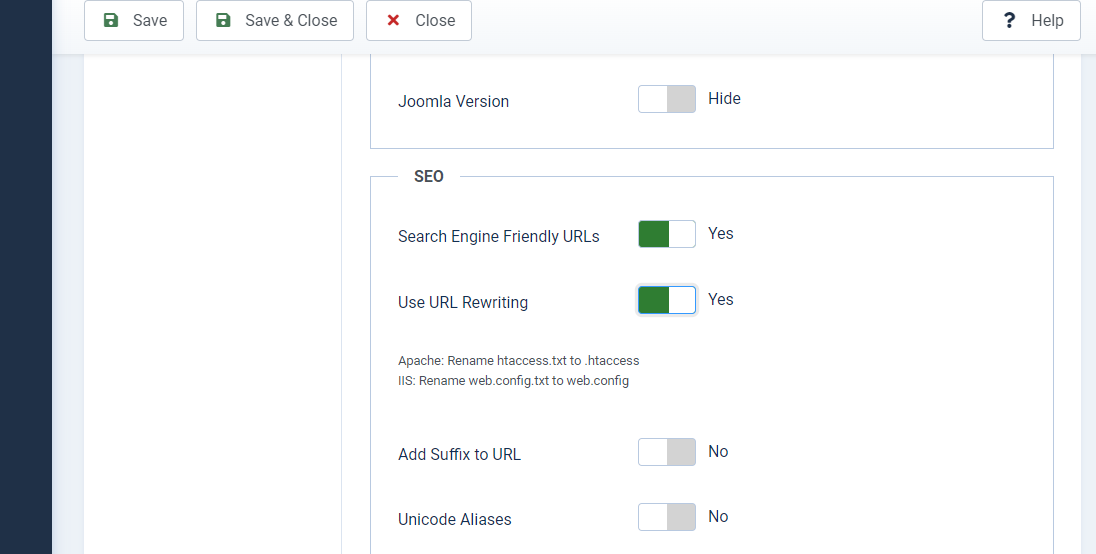Click the red X icon on Close
The height and width of the screenshot is (554, 1096).
[393, 20]
